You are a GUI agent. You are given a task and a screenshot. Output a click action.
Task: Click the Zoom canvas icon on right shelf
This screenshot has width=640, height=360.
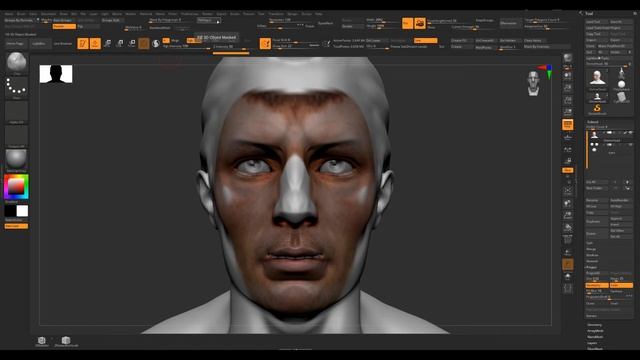568,87
